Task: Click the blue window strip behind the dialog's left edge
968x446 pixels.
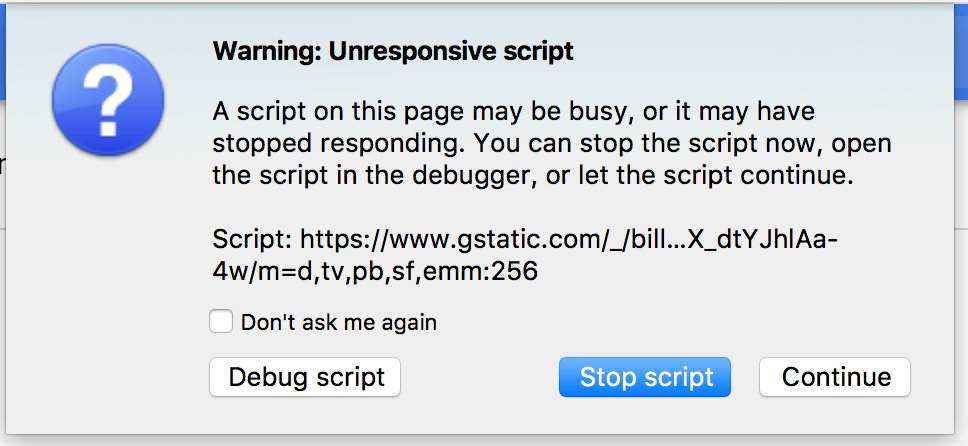Action: (2, 53)
